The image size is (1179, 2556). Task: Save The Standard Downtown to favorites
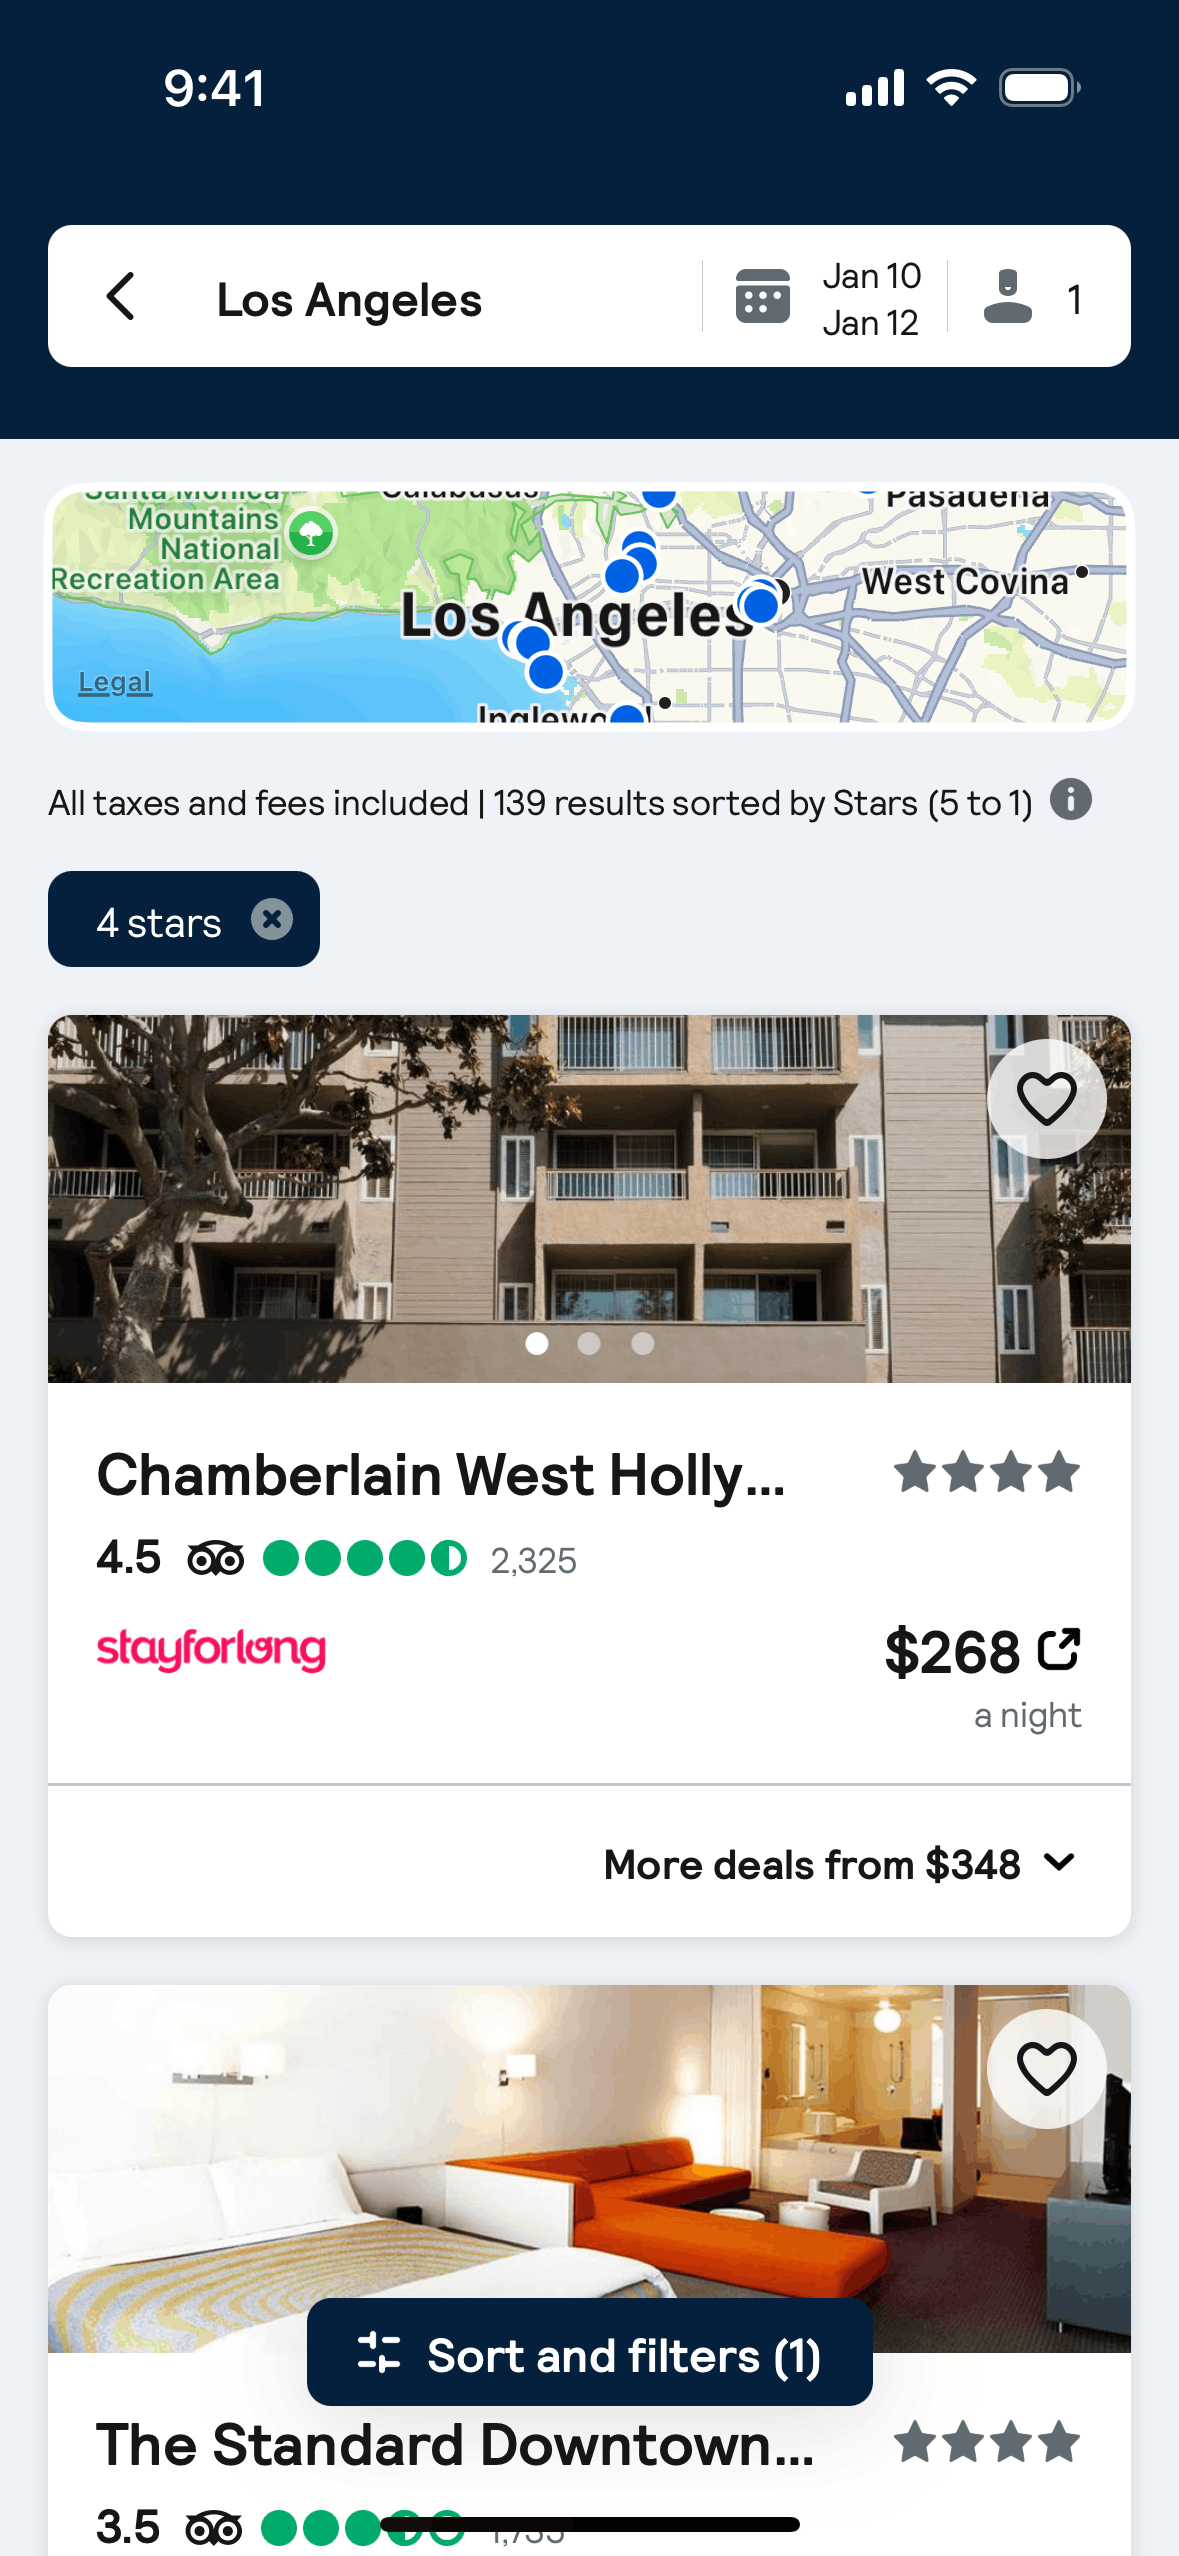pos(1046,2068)
